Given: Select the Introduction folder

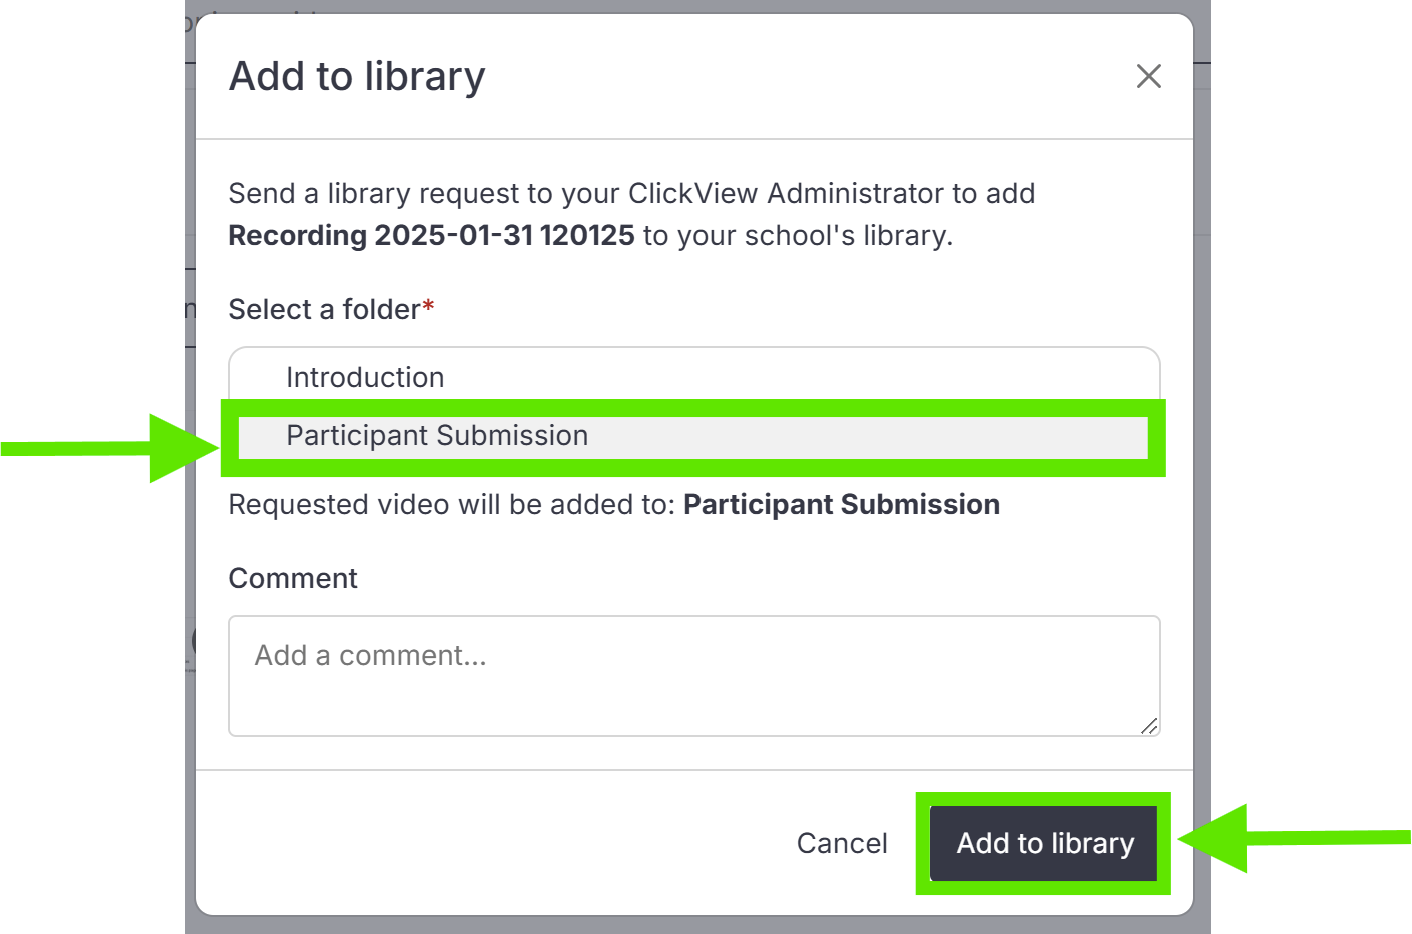Looking at the screenshot, I should click(x=694, y=377).
